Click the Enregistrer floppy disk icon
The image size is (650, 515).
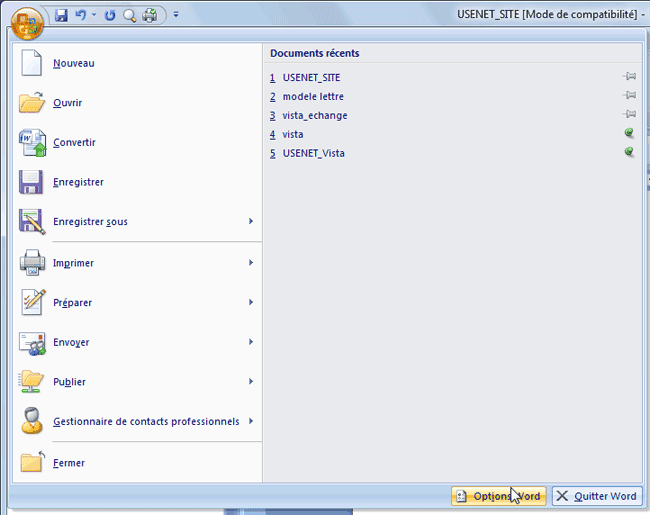point(33,182)
